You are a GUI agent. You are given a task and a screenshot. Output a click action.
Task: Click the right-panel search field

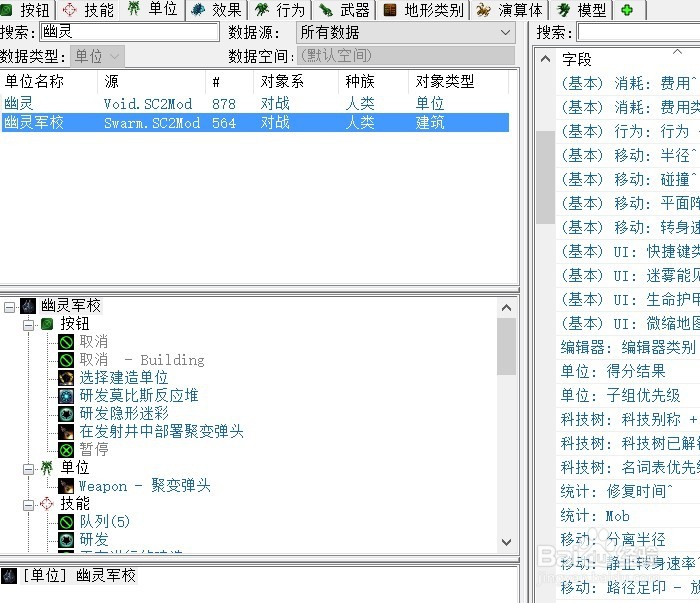638,33
